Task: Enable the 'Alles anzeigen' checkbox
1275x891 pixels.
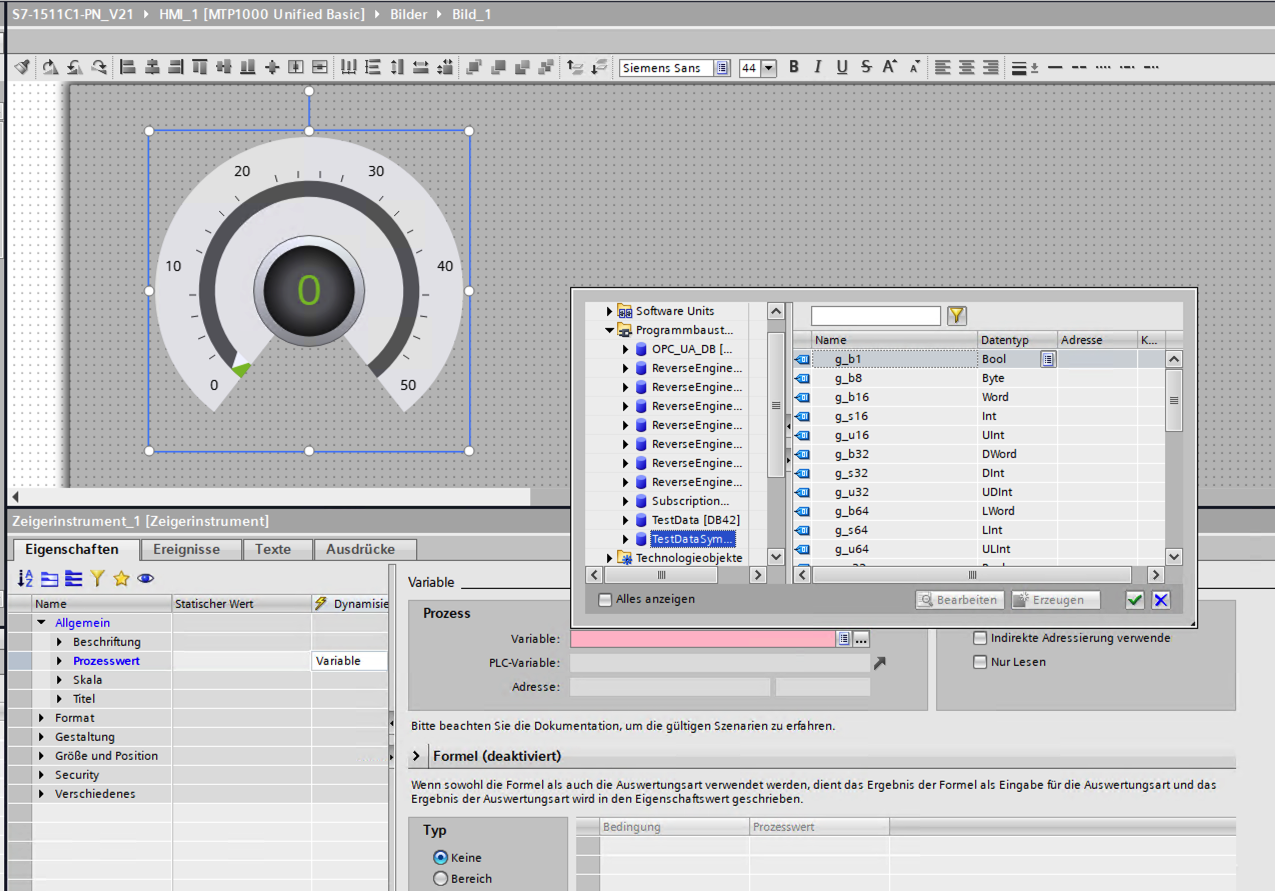Action: (604, 600)
